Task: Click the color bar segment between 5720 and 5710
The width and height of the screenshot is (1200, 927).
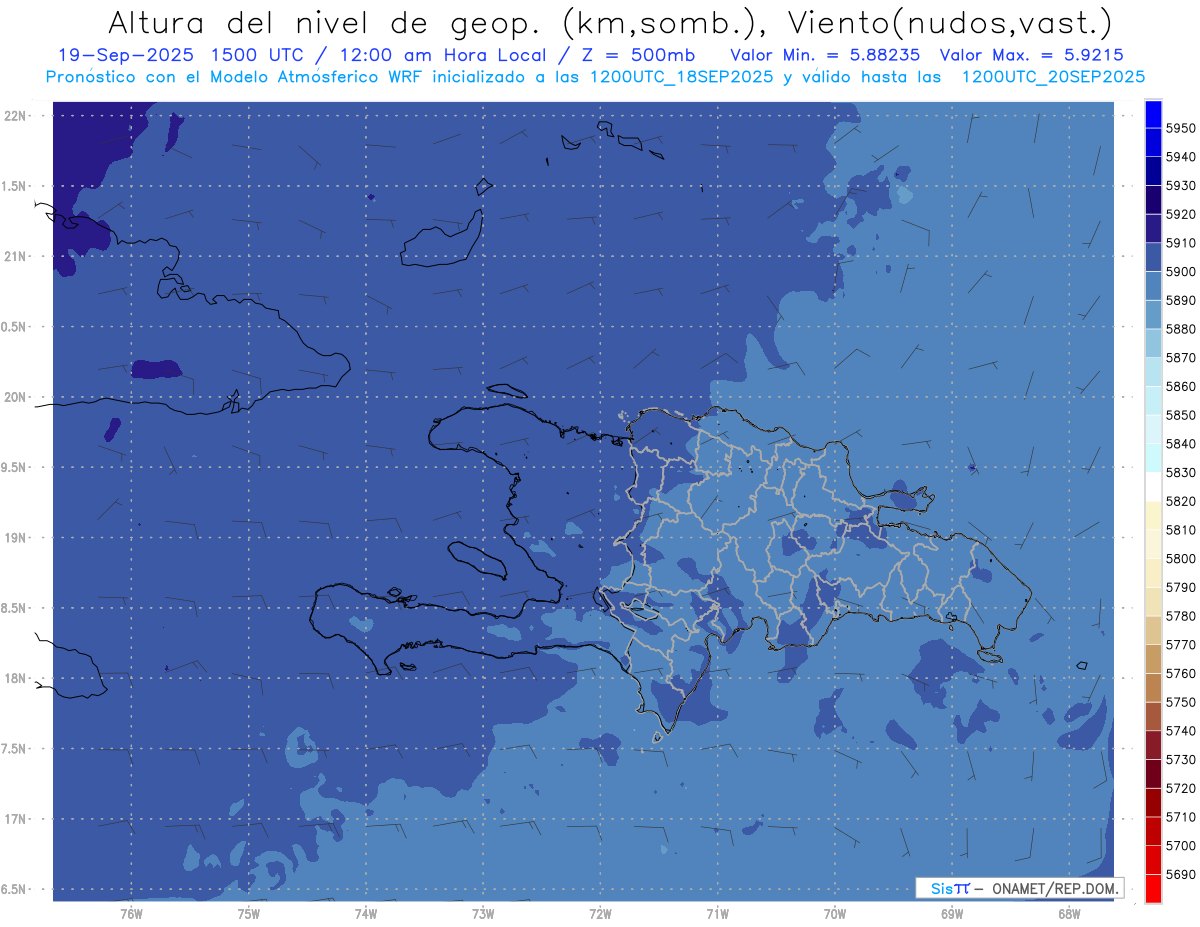Action: click(x=1153, y=802)
